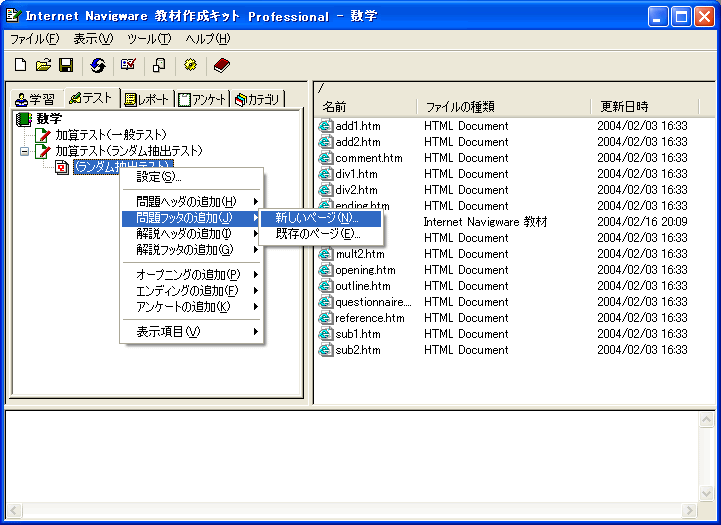721x525 pixels.
Task: Click the comment.htm file icon
Action: pyautogui.click(x=326, y=158)
